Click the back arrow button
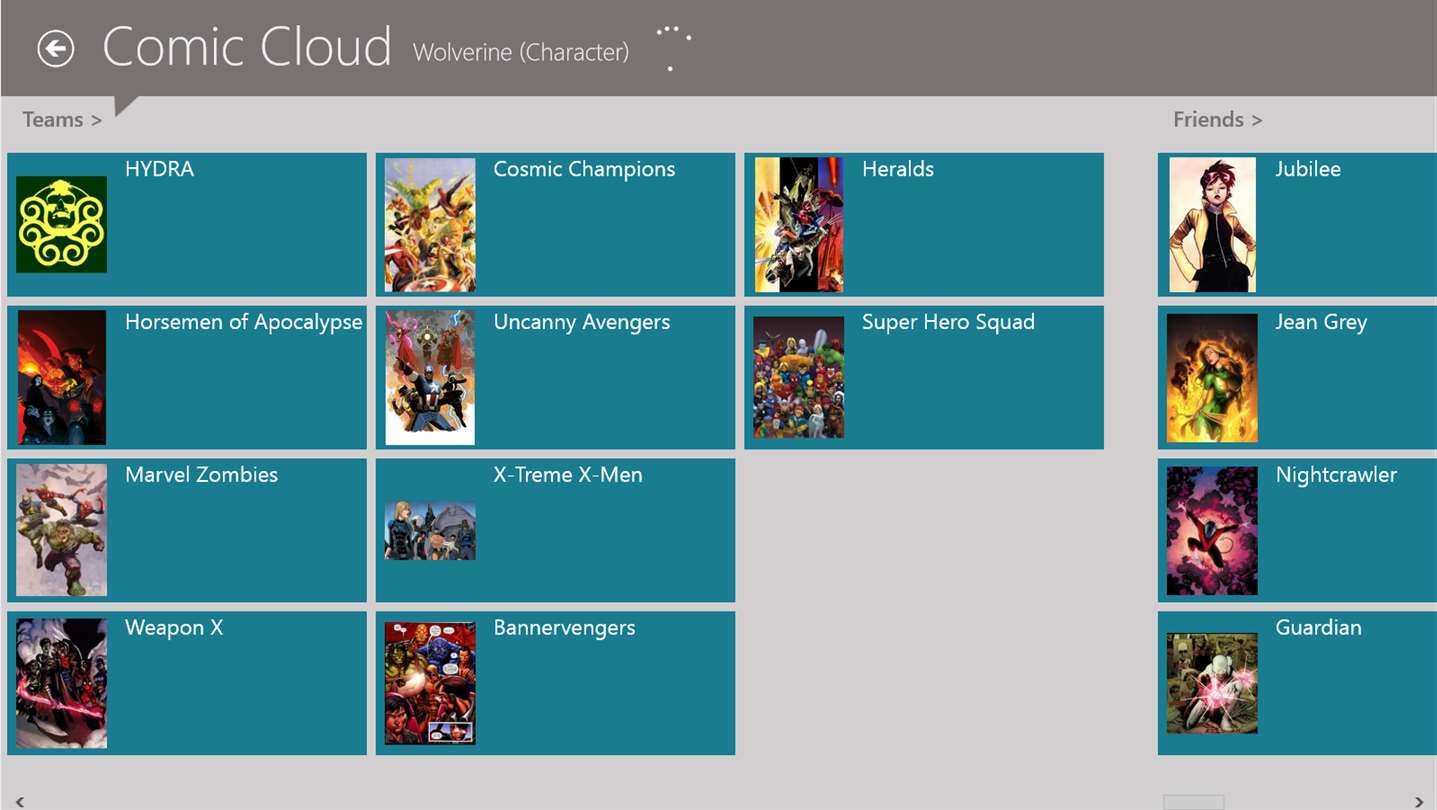 pos(56,48)
